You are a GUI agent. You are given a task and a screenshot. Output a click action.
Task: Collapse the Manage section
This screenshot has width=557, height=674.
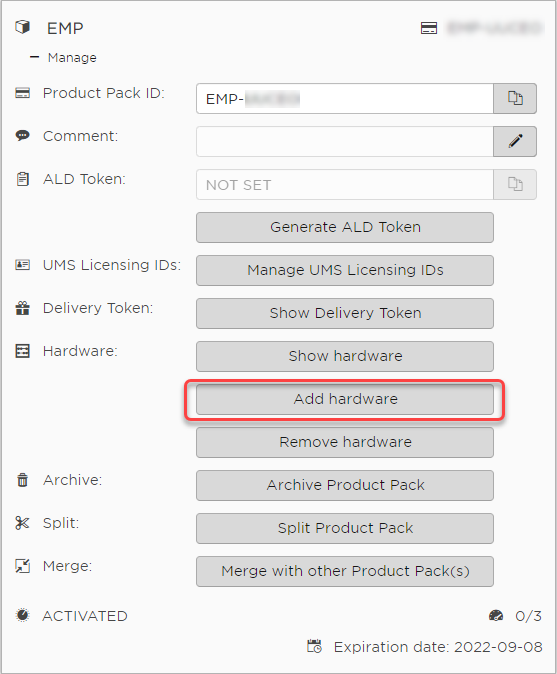tap(34, 57)
